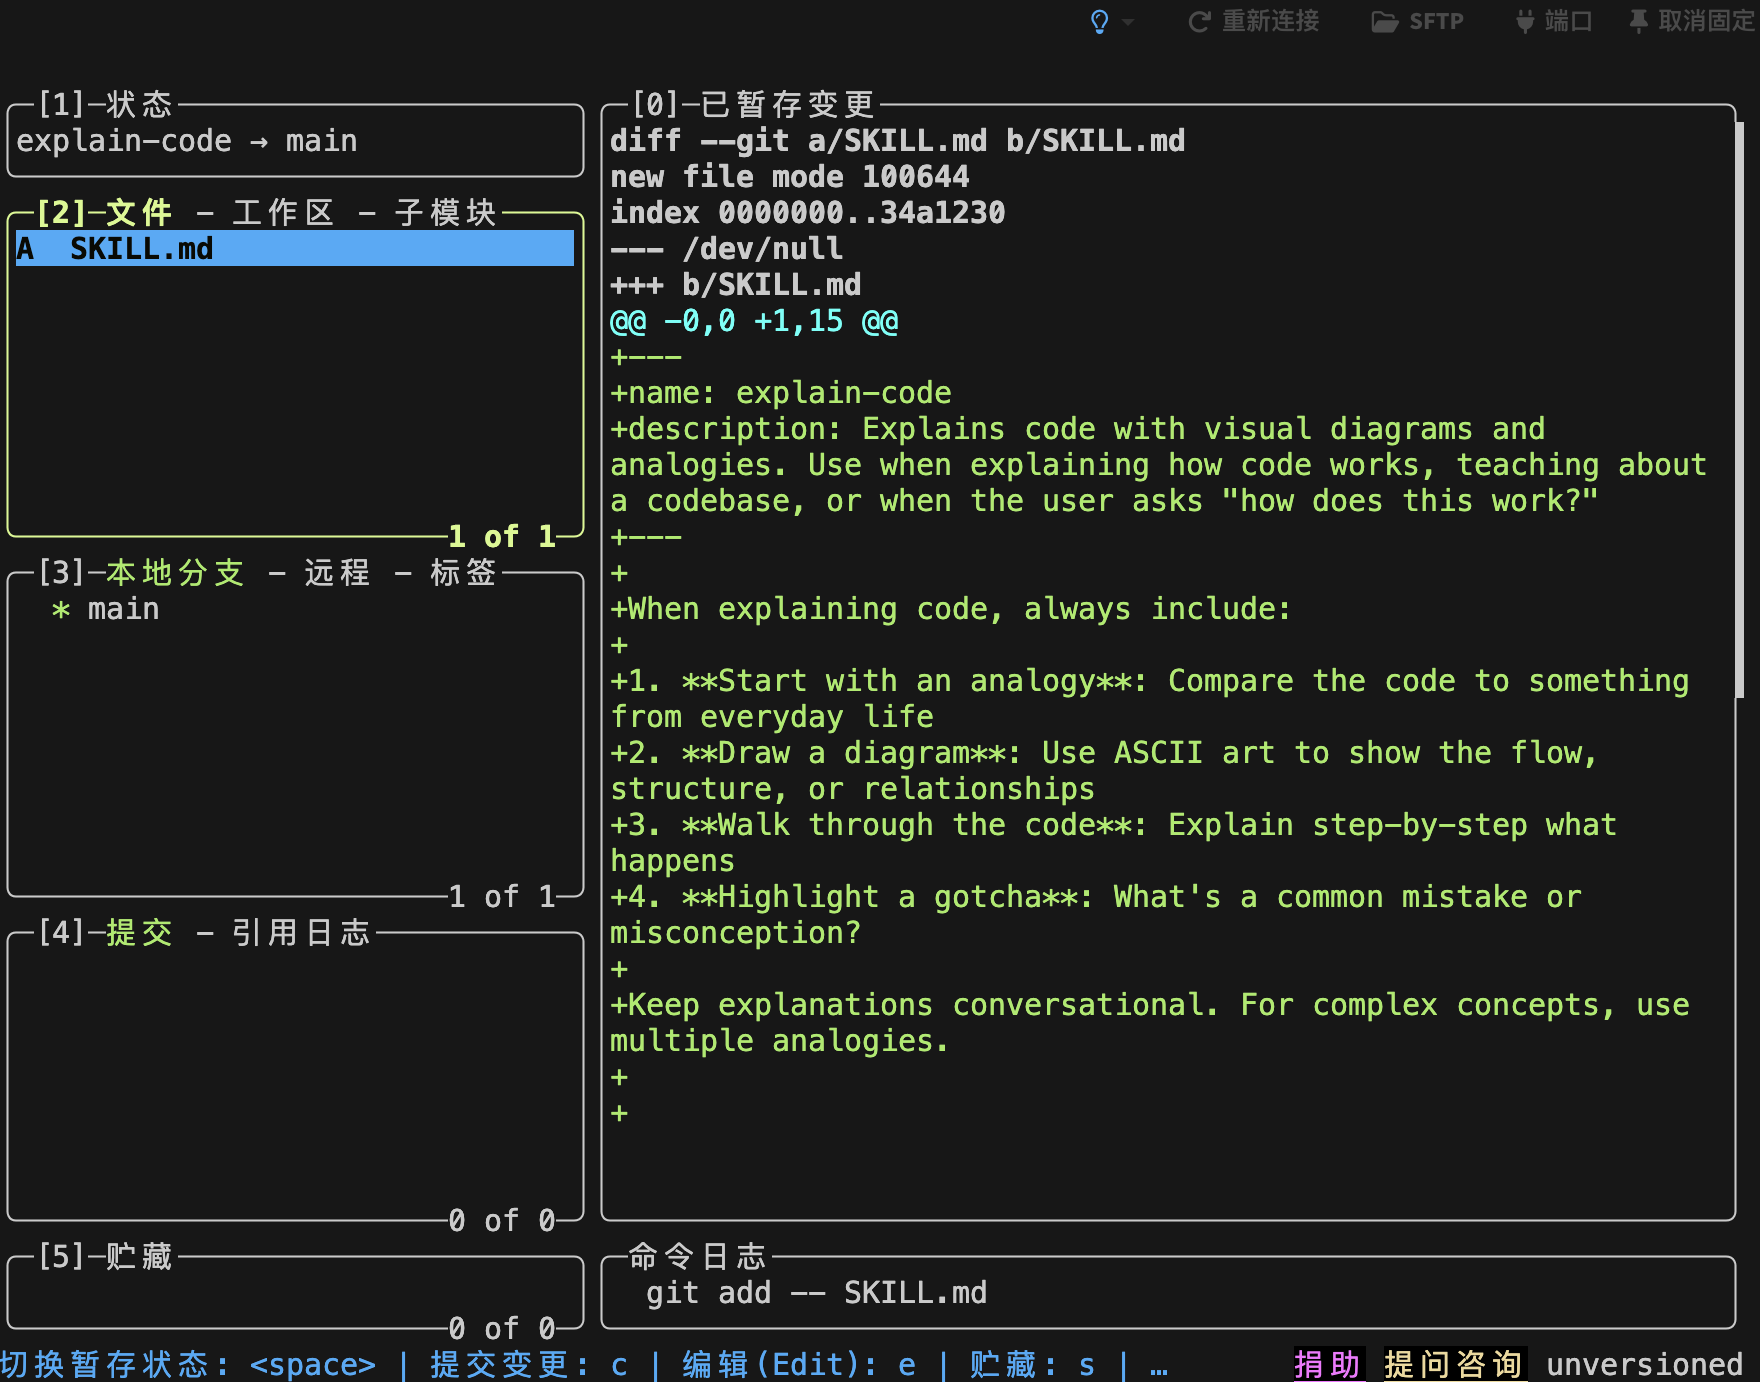This screenshot has height=1382, width=1760.
Task: Click the 切换暂存状态 <space> option
Action: pyautogui.click(x=188, y=1365)
